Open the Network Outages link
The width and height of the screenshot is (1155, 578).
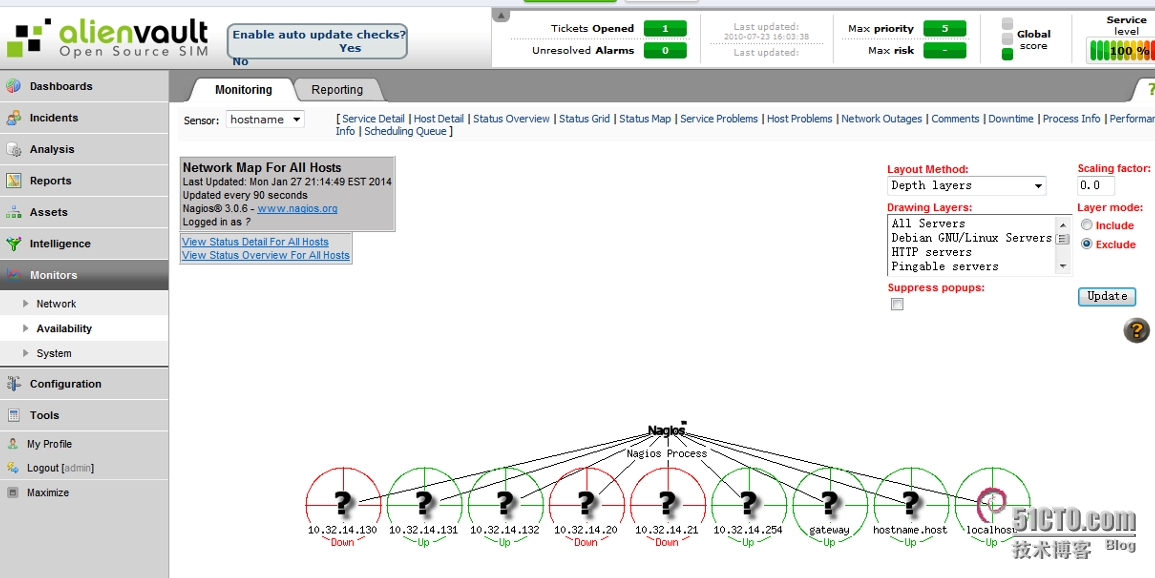(x=881, y=119)
